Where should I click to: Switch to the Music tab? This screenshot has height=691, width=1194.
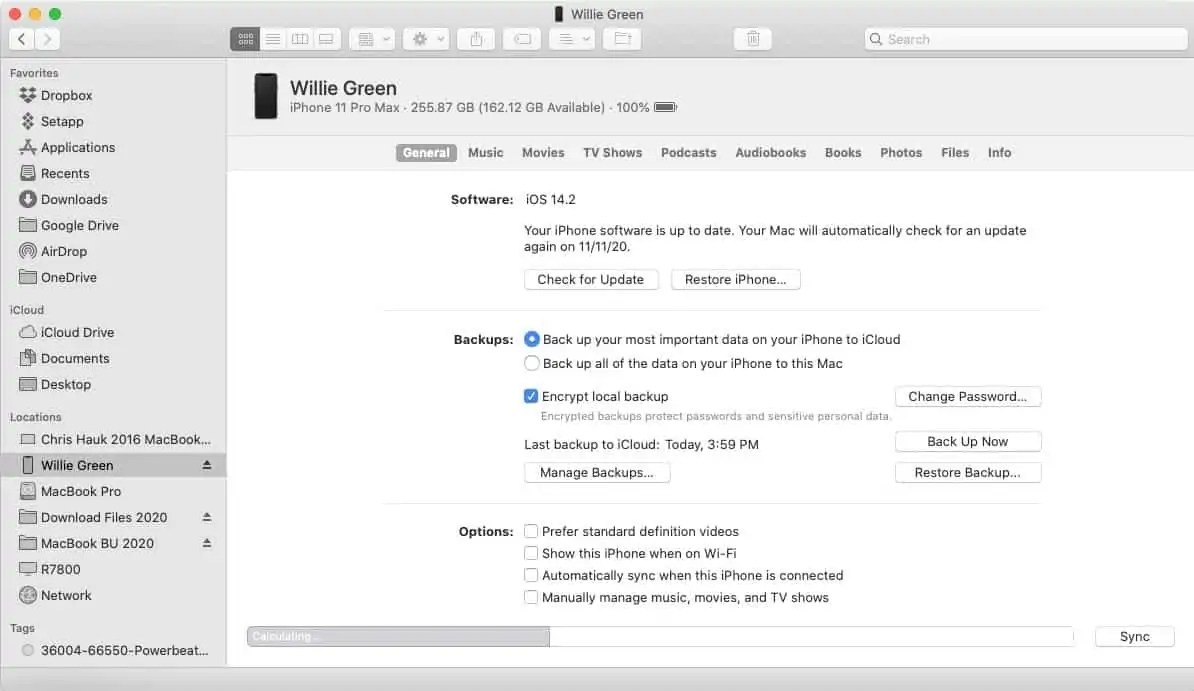(486, 152)
